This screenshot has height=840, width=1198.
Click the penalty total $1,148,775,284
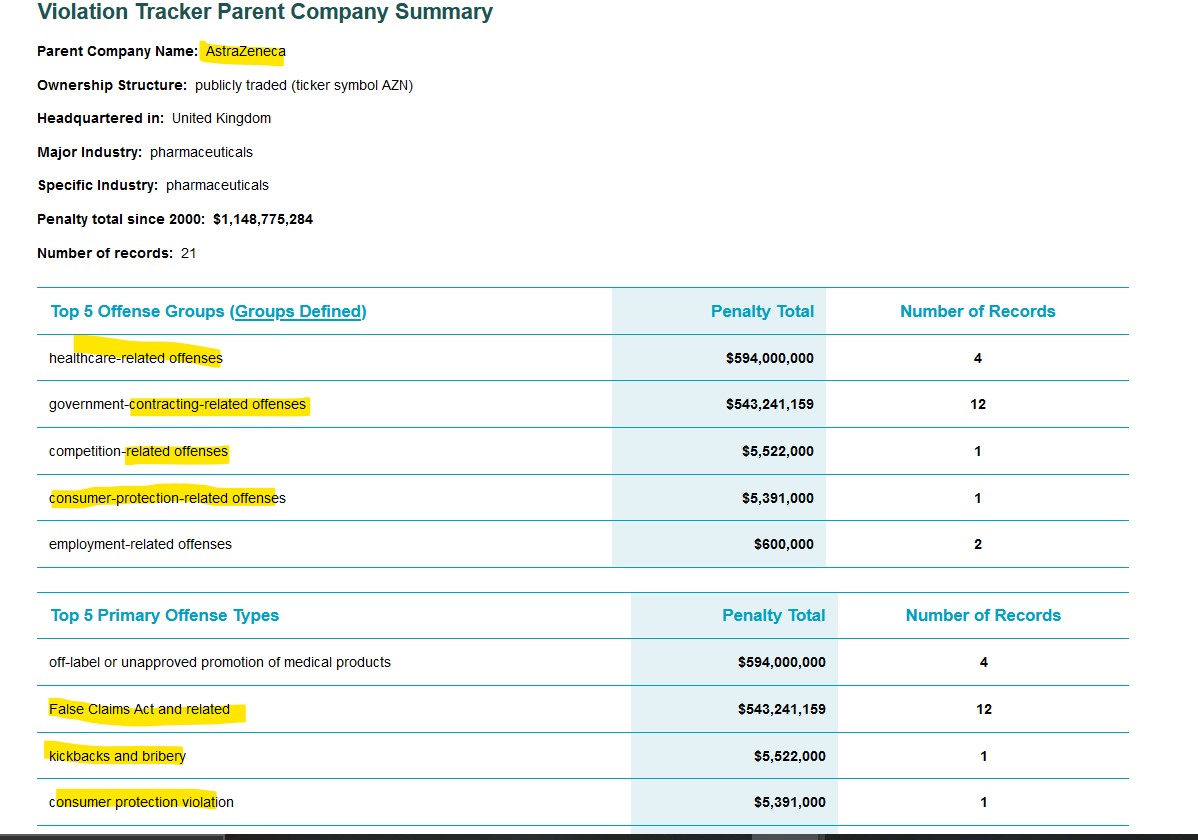[263, 219]
